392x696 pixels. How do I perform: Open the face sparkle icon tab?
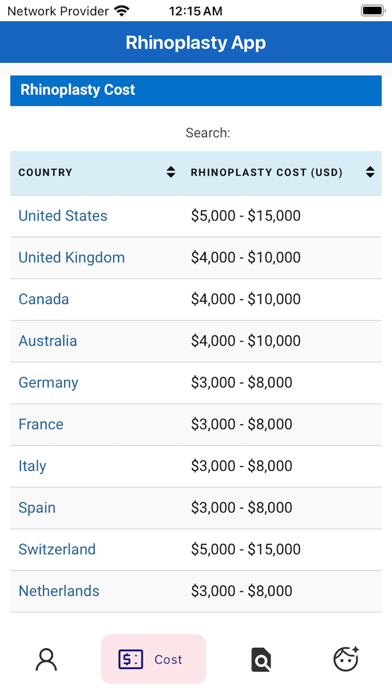(x=346, y=659)
